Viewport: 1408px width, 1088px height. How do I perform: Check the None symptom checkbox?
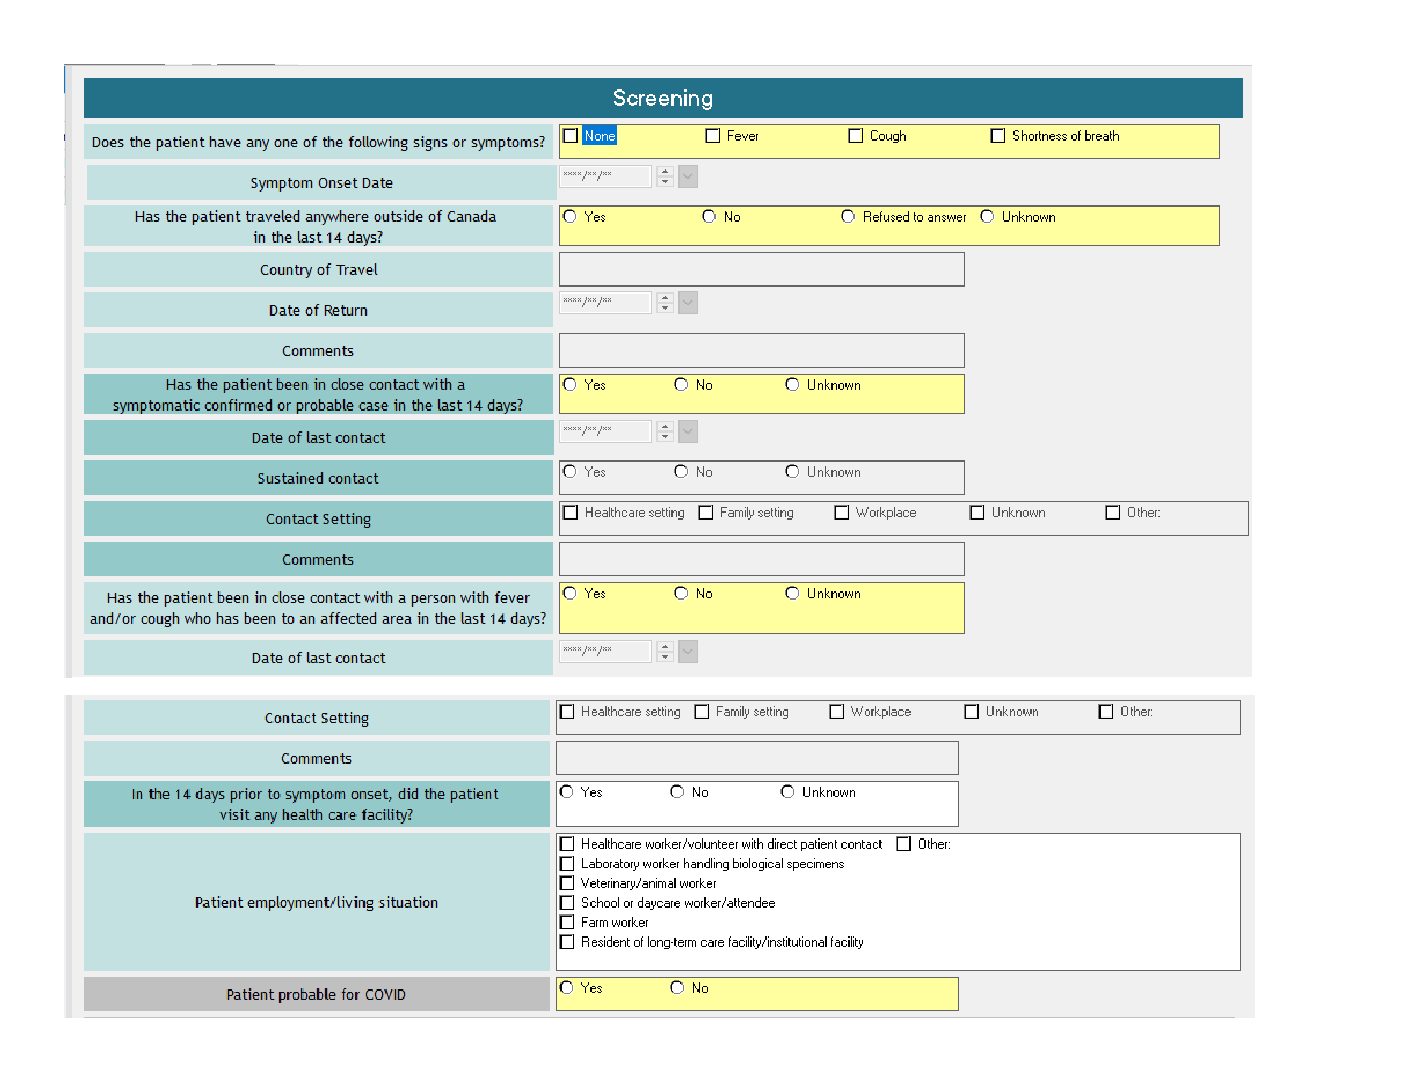(571, 136)
